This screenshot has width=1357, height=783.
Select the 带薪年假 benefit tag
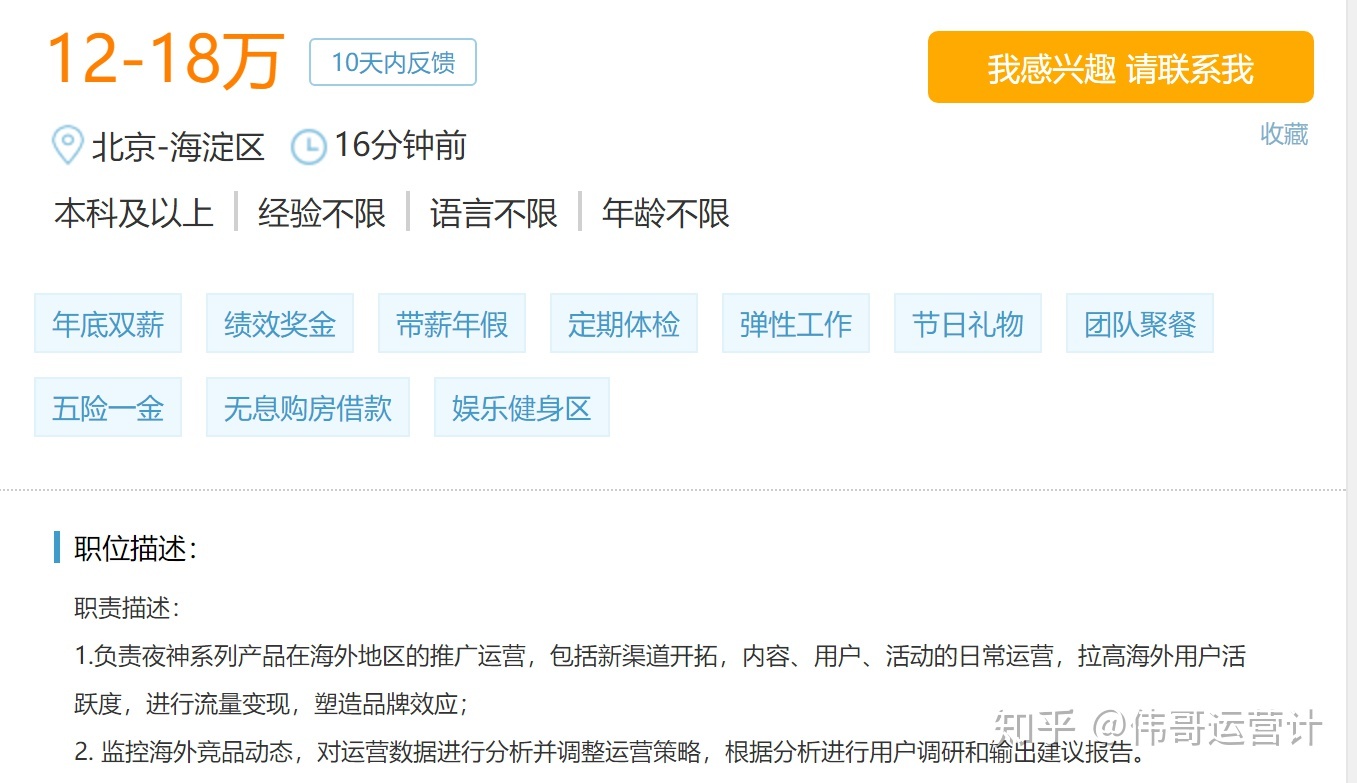pos(452,324)
